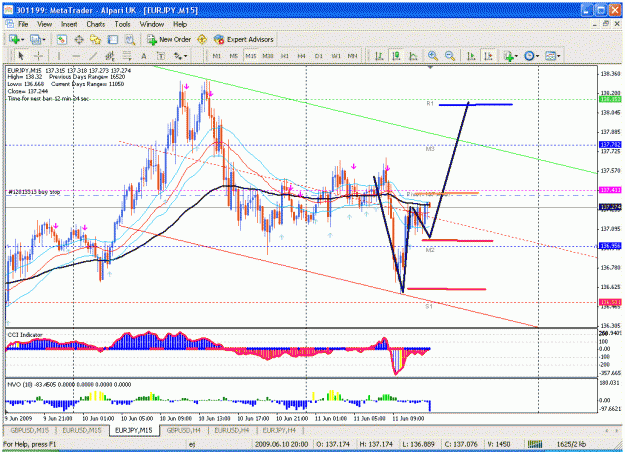Select the Equidistant Channel tool
This screenshot has height=452, width=625.
pos(110,56)
